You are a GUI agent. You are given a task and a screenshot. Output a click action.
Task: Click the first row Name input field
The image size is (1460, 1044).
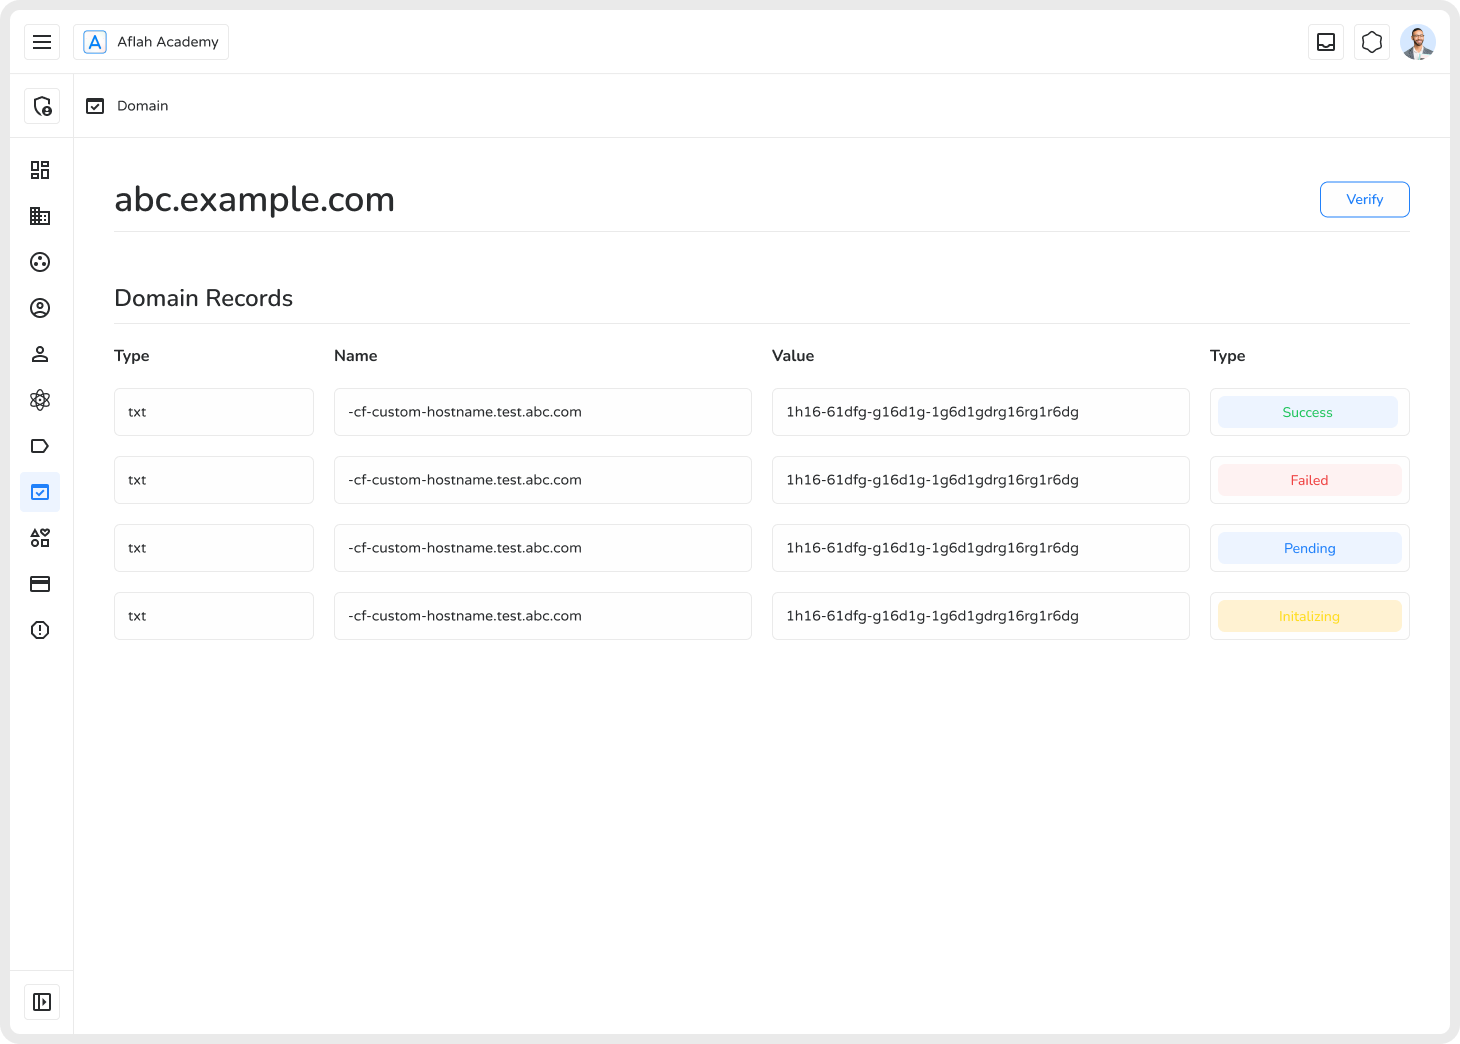(x=542, y=412)
